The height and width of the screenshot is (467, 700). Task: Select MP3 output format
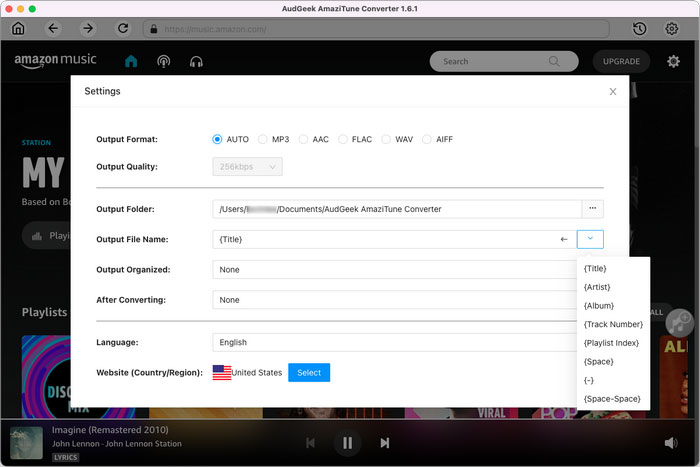pos(262,139)
